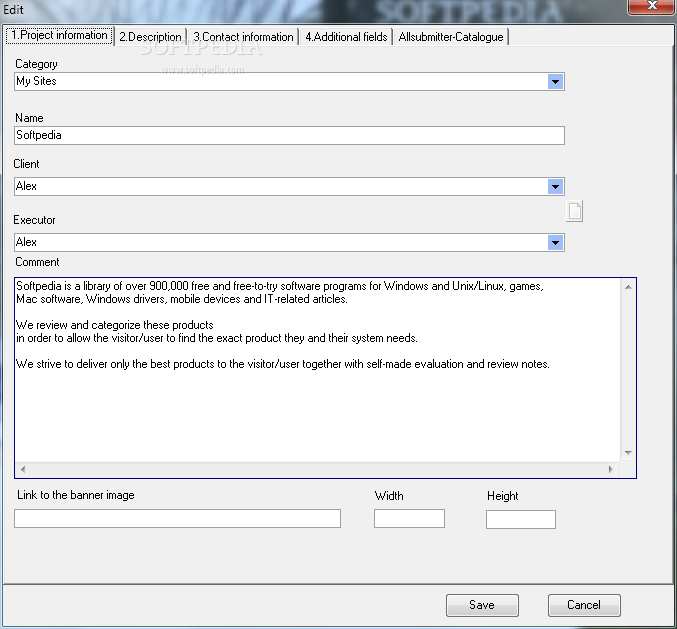This screenshot has height=629, width=677.
Task: Switch to the 2.Description tab
Action: (150, 37)
